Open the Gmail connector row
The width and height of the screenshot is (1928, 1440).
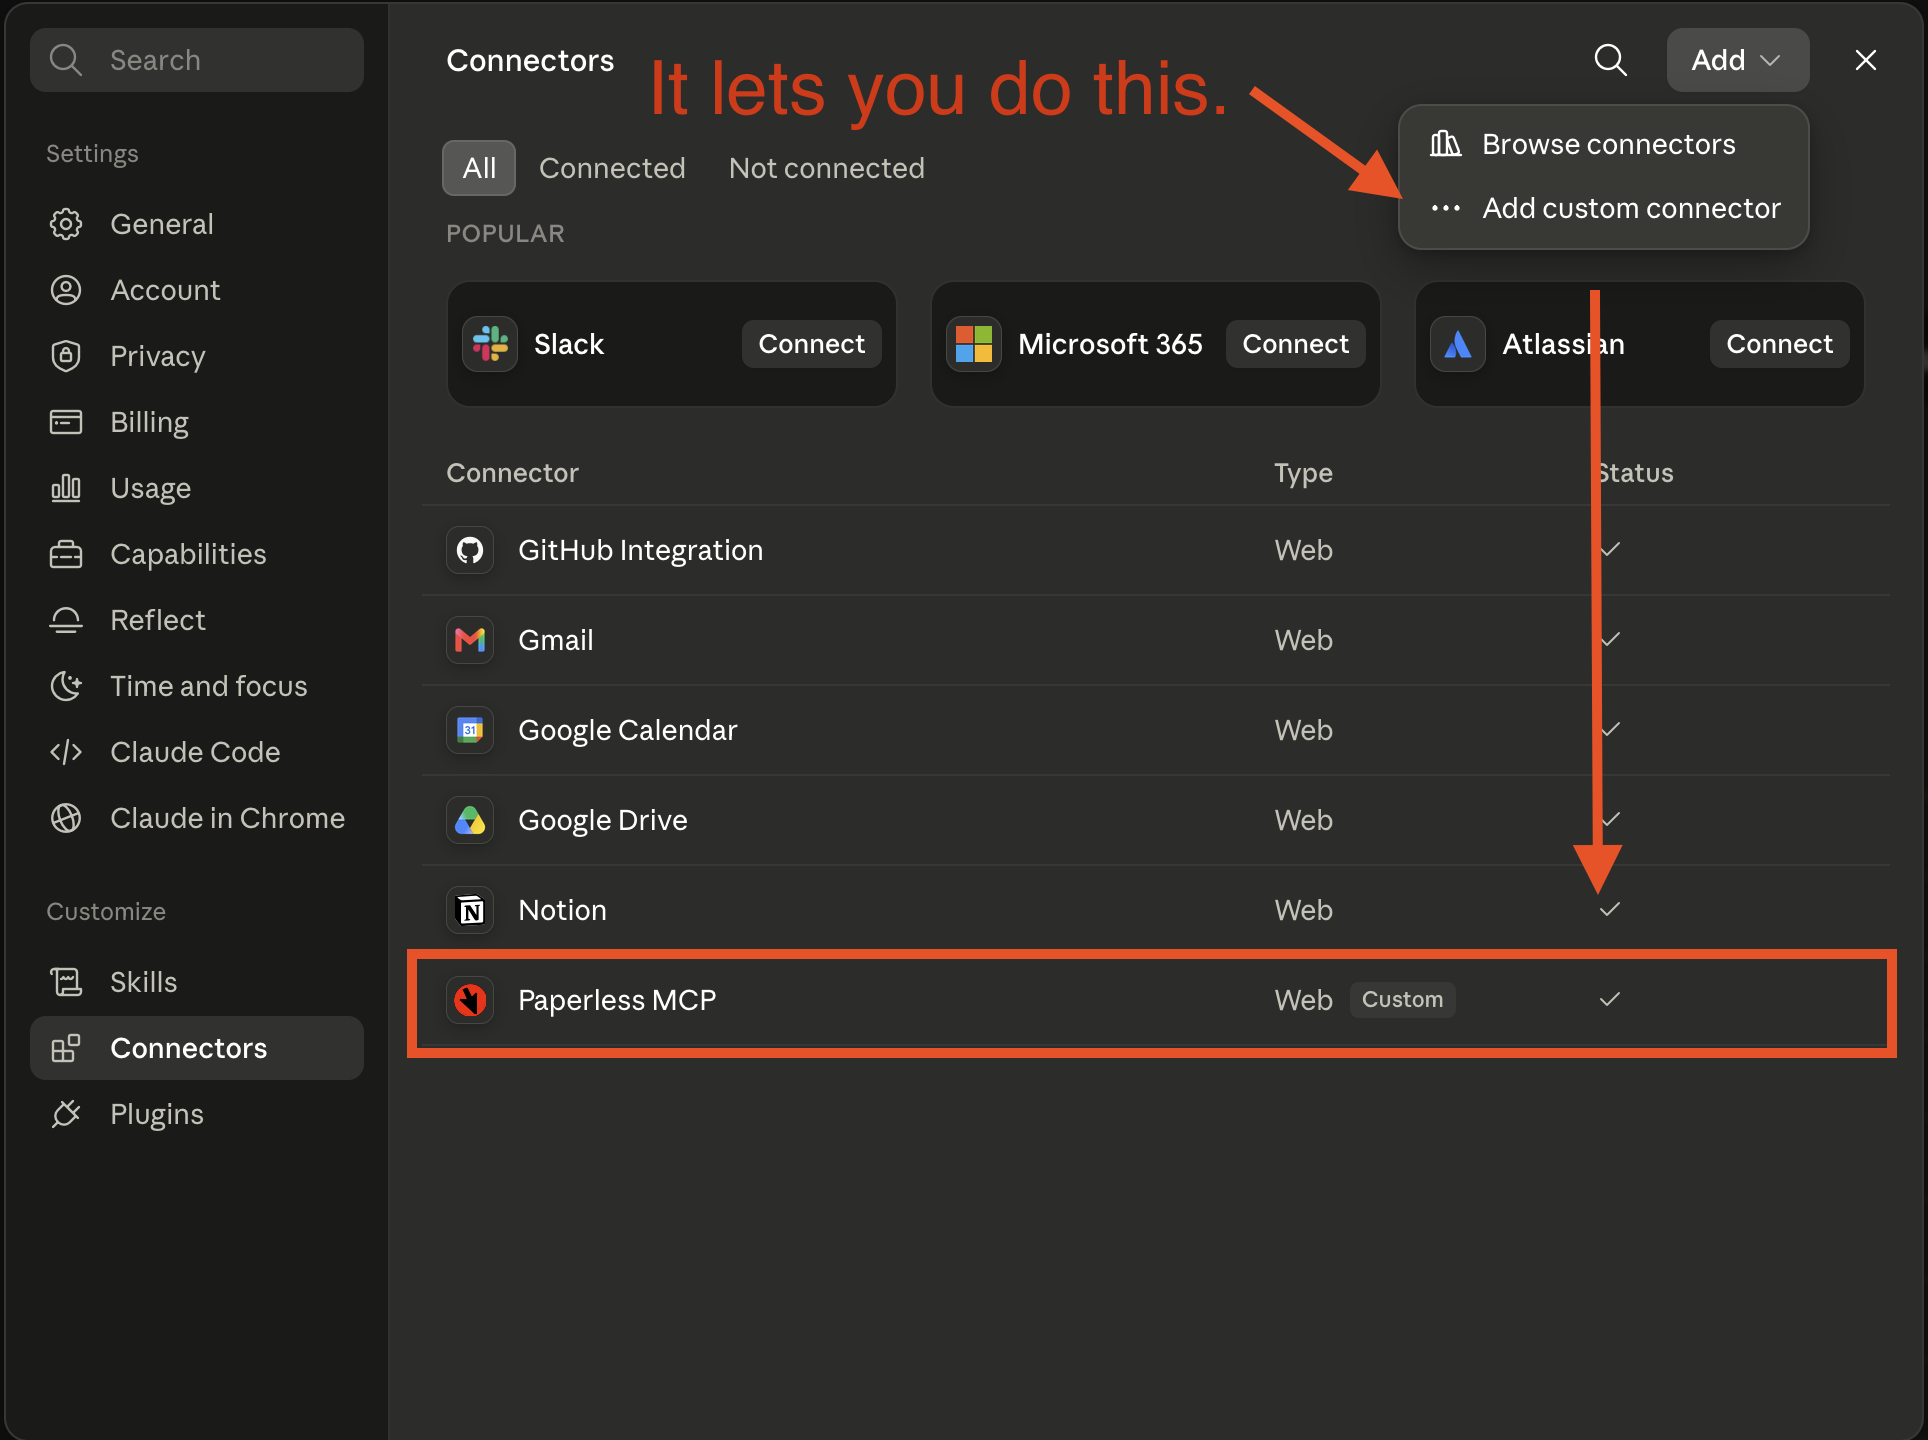[1156, 640]
